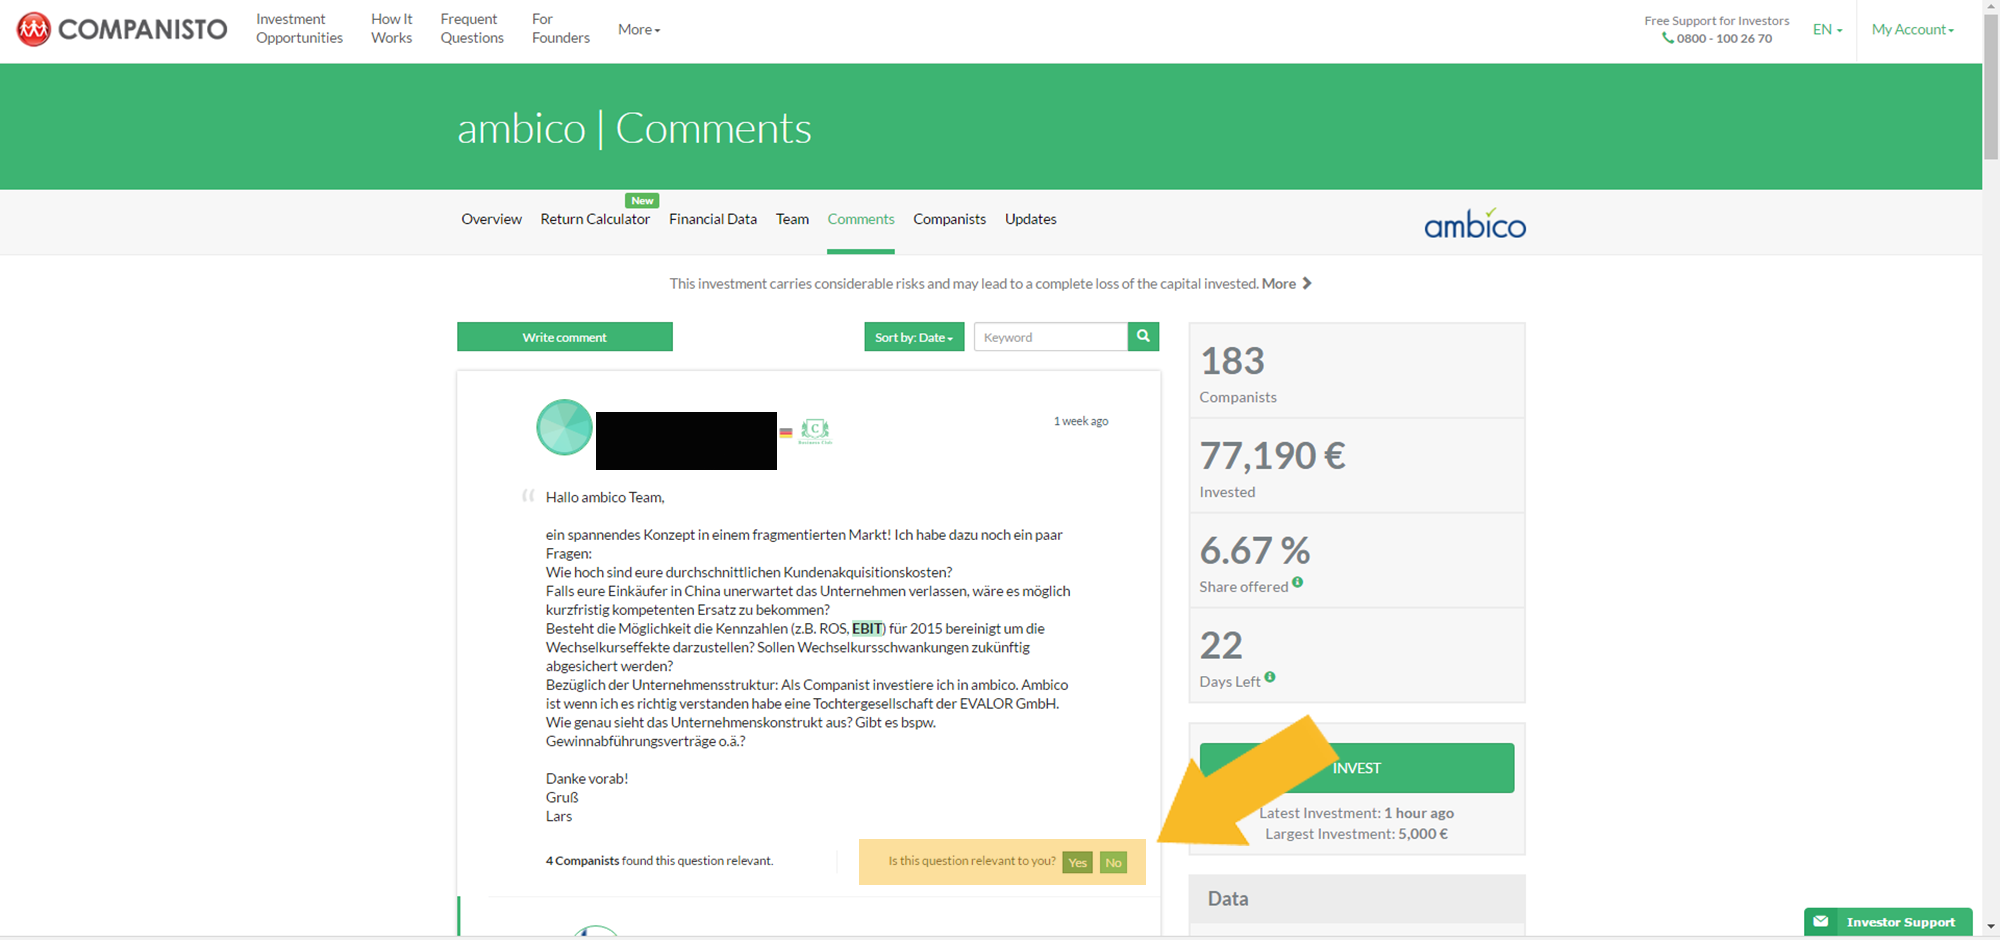This screenshot has height=940, width=2000.
Task: Click the info icon next to Share offered
Action: tap(1297, 582)
